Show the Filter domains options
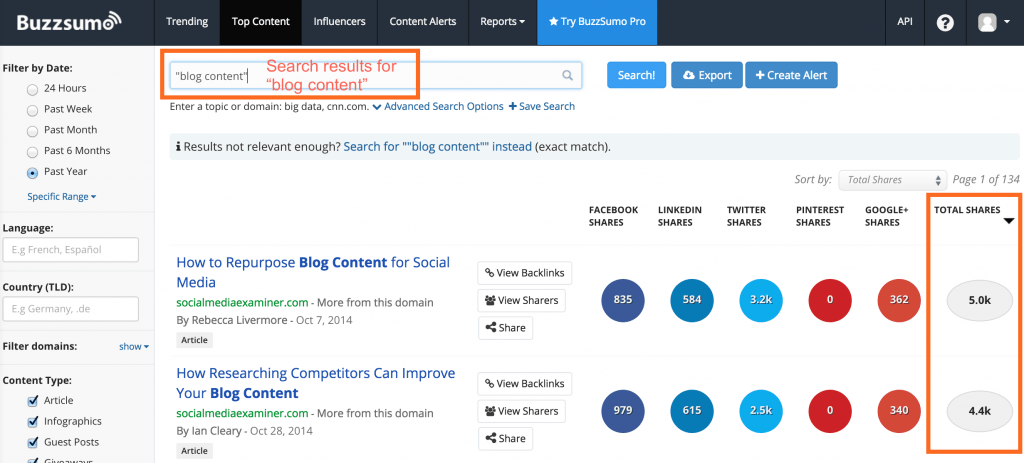The height and width of the screenshot is (463, 1024). (134, 347)
